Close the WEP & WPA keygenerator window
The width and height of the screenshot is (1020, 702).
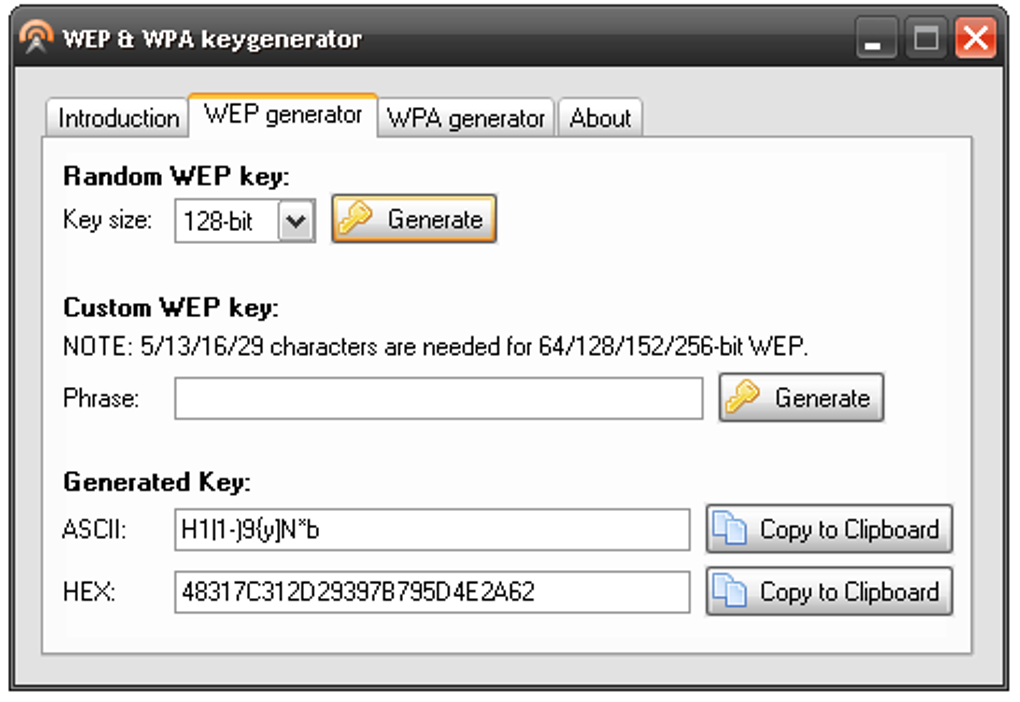pyautogui.click(x=975, y=41)
